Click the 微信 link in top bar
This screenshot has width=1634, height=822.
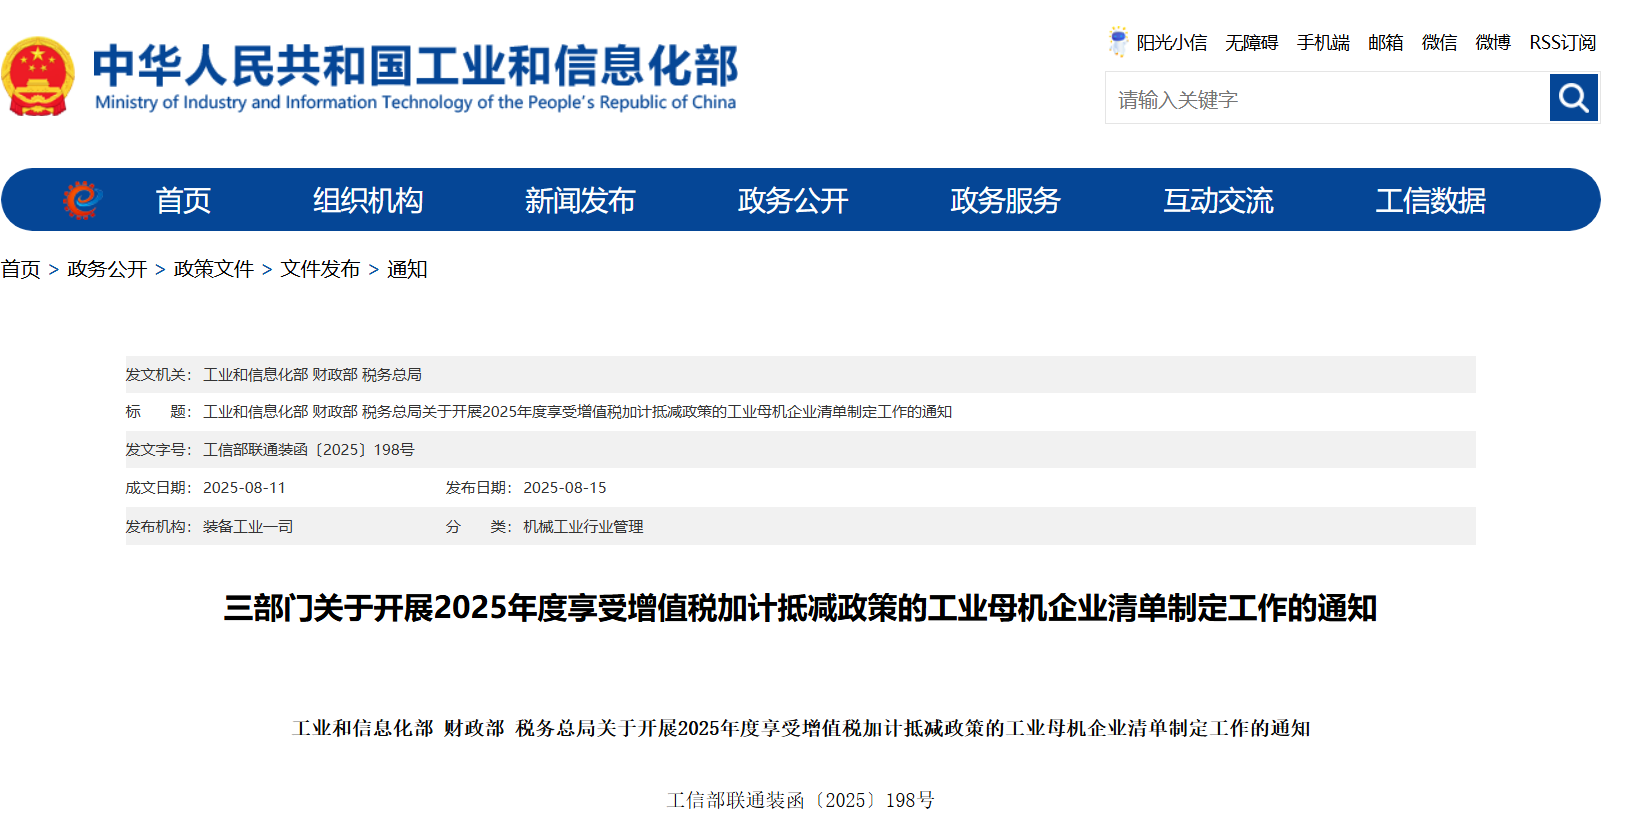(x=1439, y=43)
